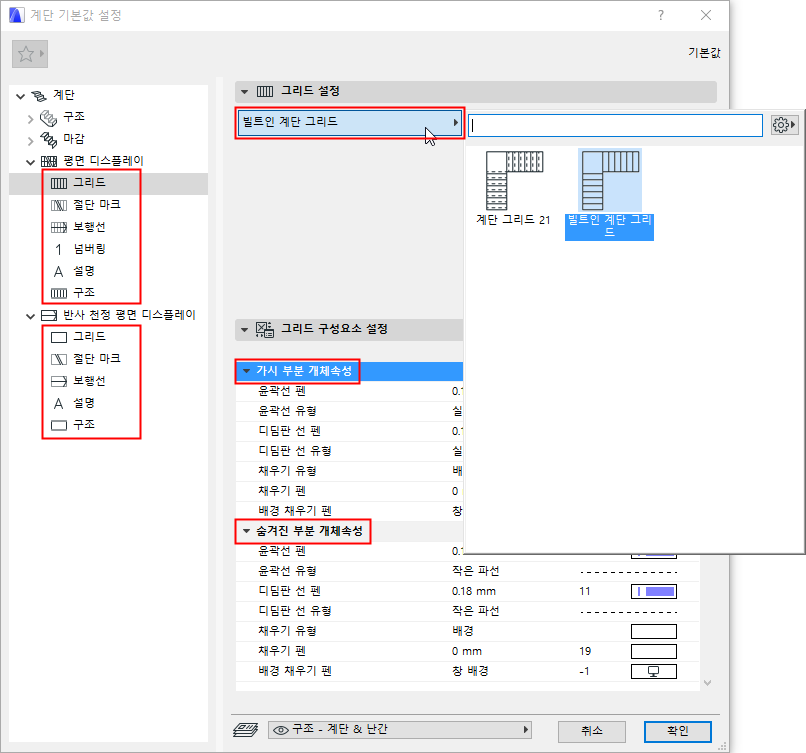Click 디딤판 선 펜 color swatch
806x753 pixels.
654,592
